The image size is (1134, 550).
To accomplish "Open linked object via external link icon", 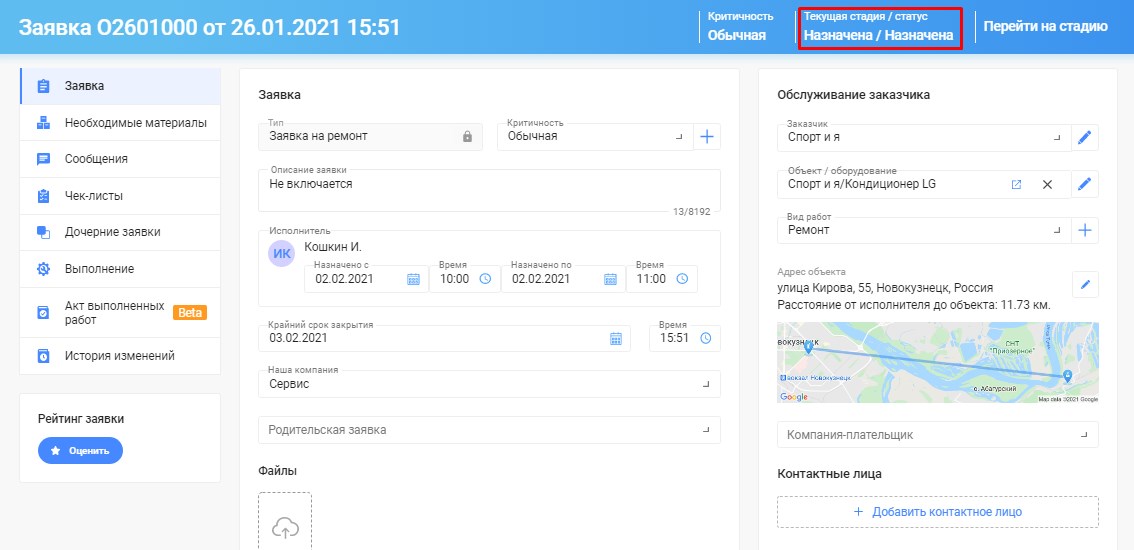I will tap(1016, 185).
